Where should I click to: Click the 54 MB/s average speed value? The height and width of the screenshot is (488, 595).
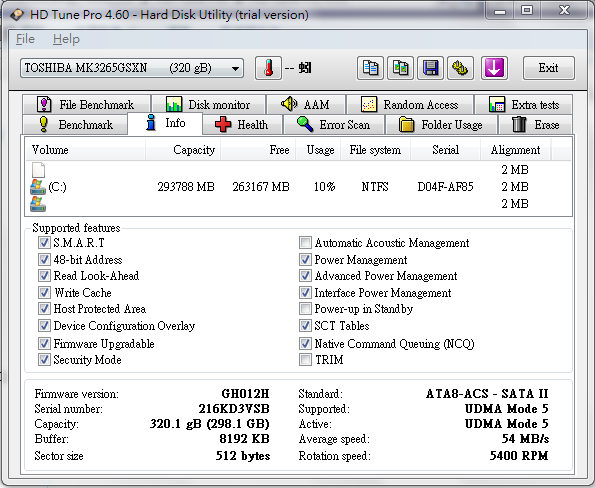coord(525,439)
